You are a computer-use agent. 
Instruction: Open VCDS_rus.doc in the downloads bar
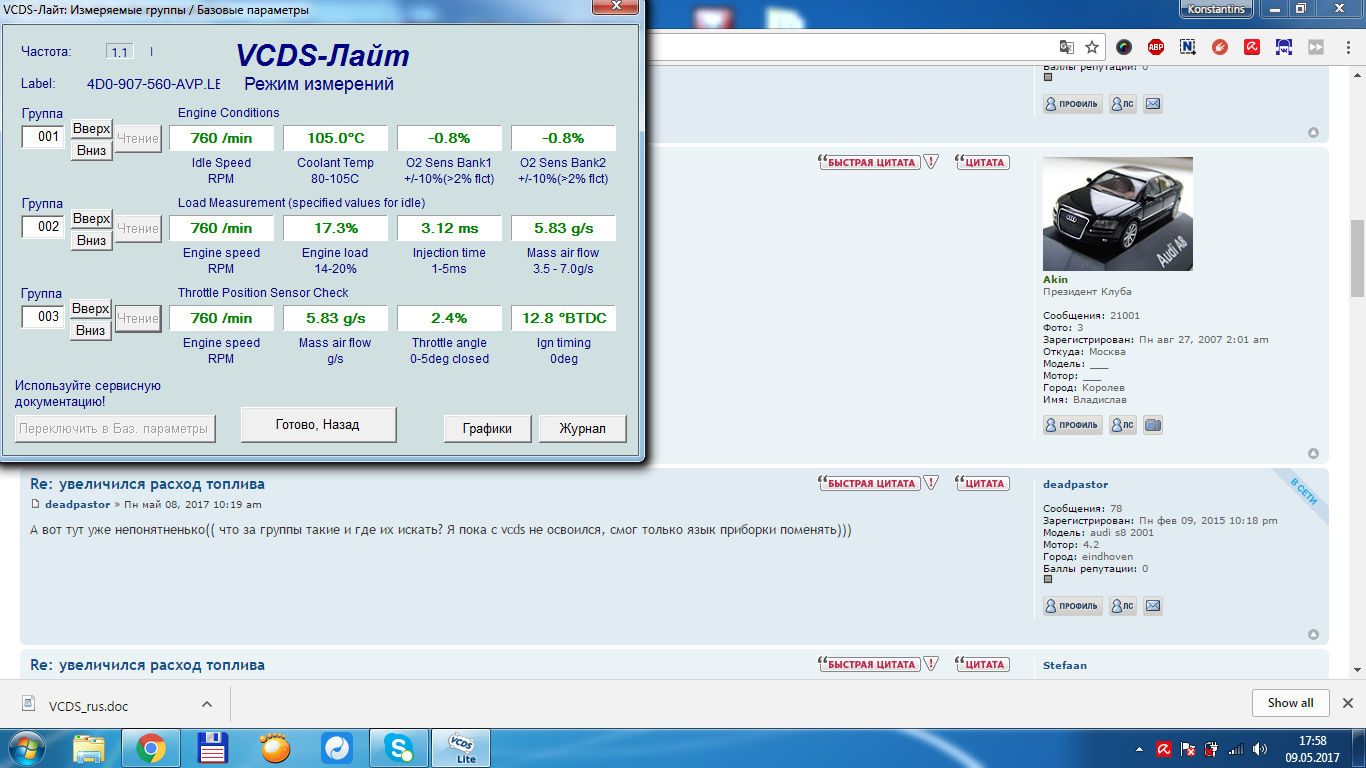coord(88,706)
